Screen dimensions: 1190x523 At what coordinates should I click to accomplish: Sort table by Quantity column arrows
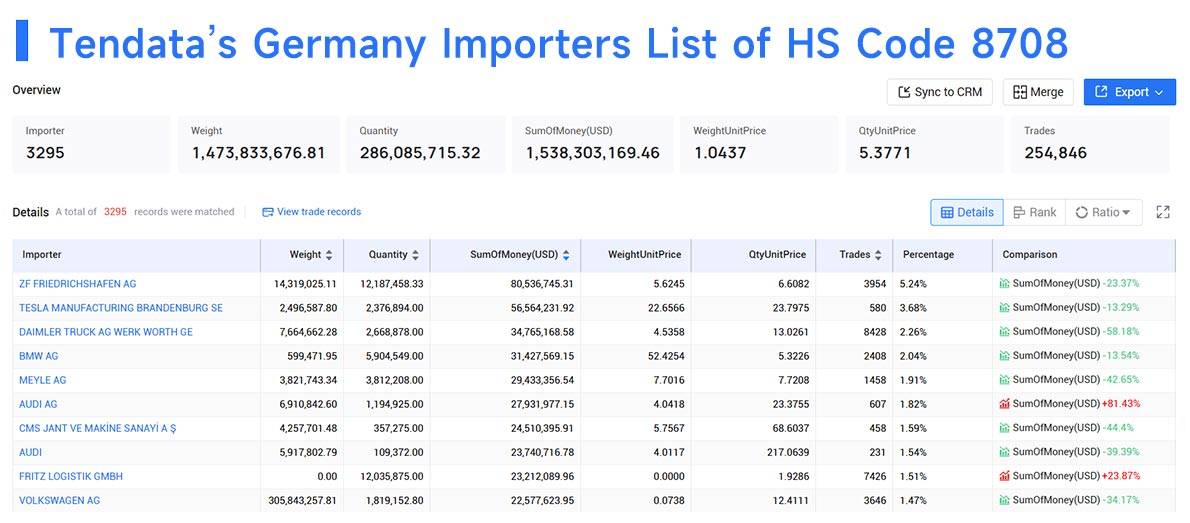(414, 255)
